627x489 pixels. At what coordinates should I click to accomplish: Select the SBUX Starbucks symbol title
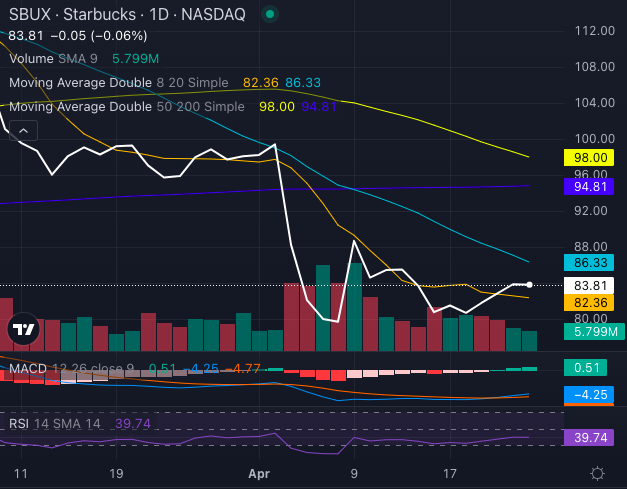127,15
